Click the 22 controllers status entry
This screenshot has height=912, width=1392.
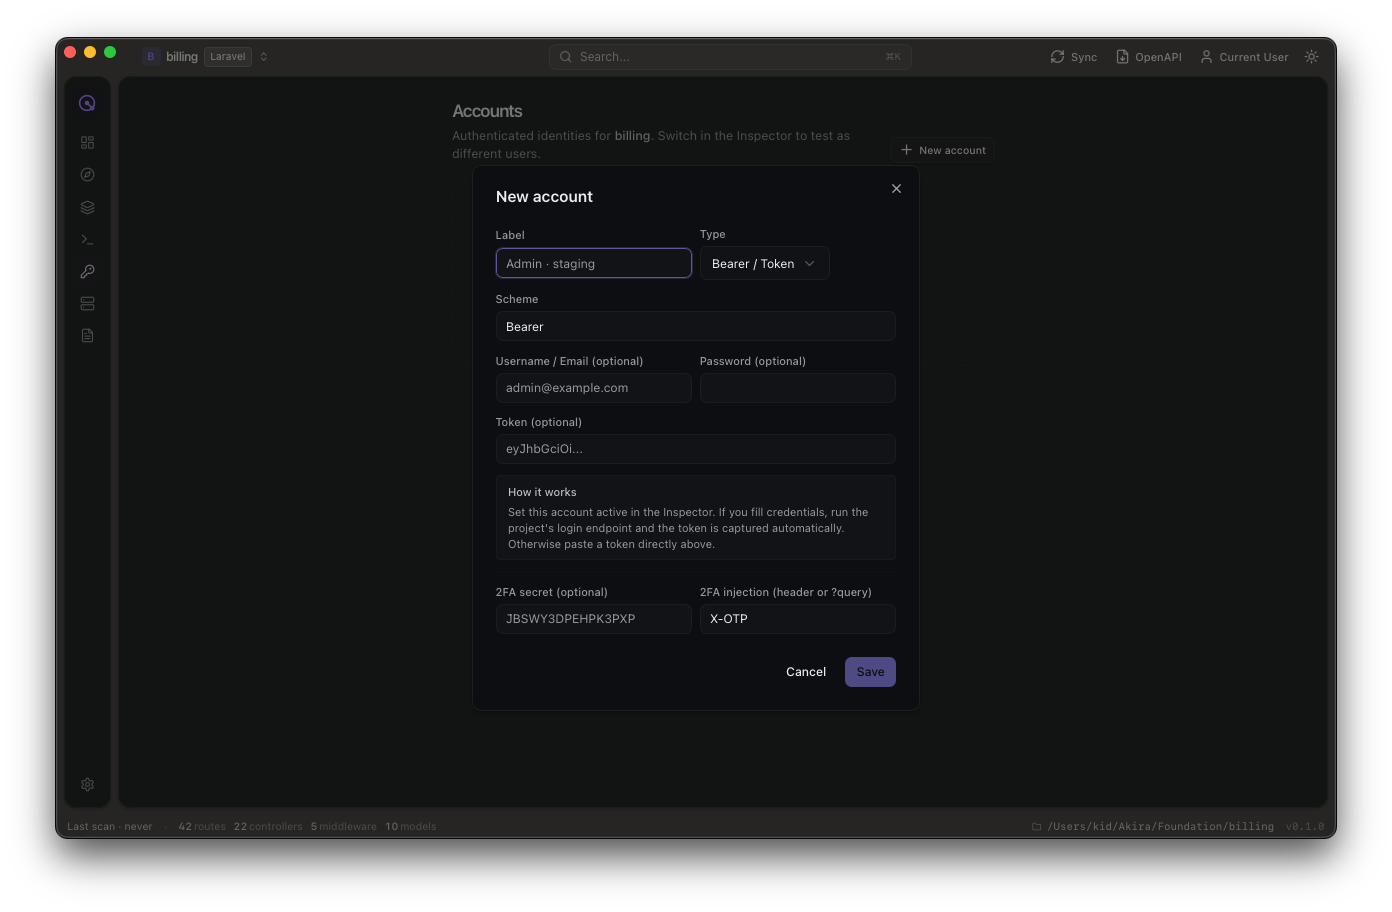click(268, 826)
